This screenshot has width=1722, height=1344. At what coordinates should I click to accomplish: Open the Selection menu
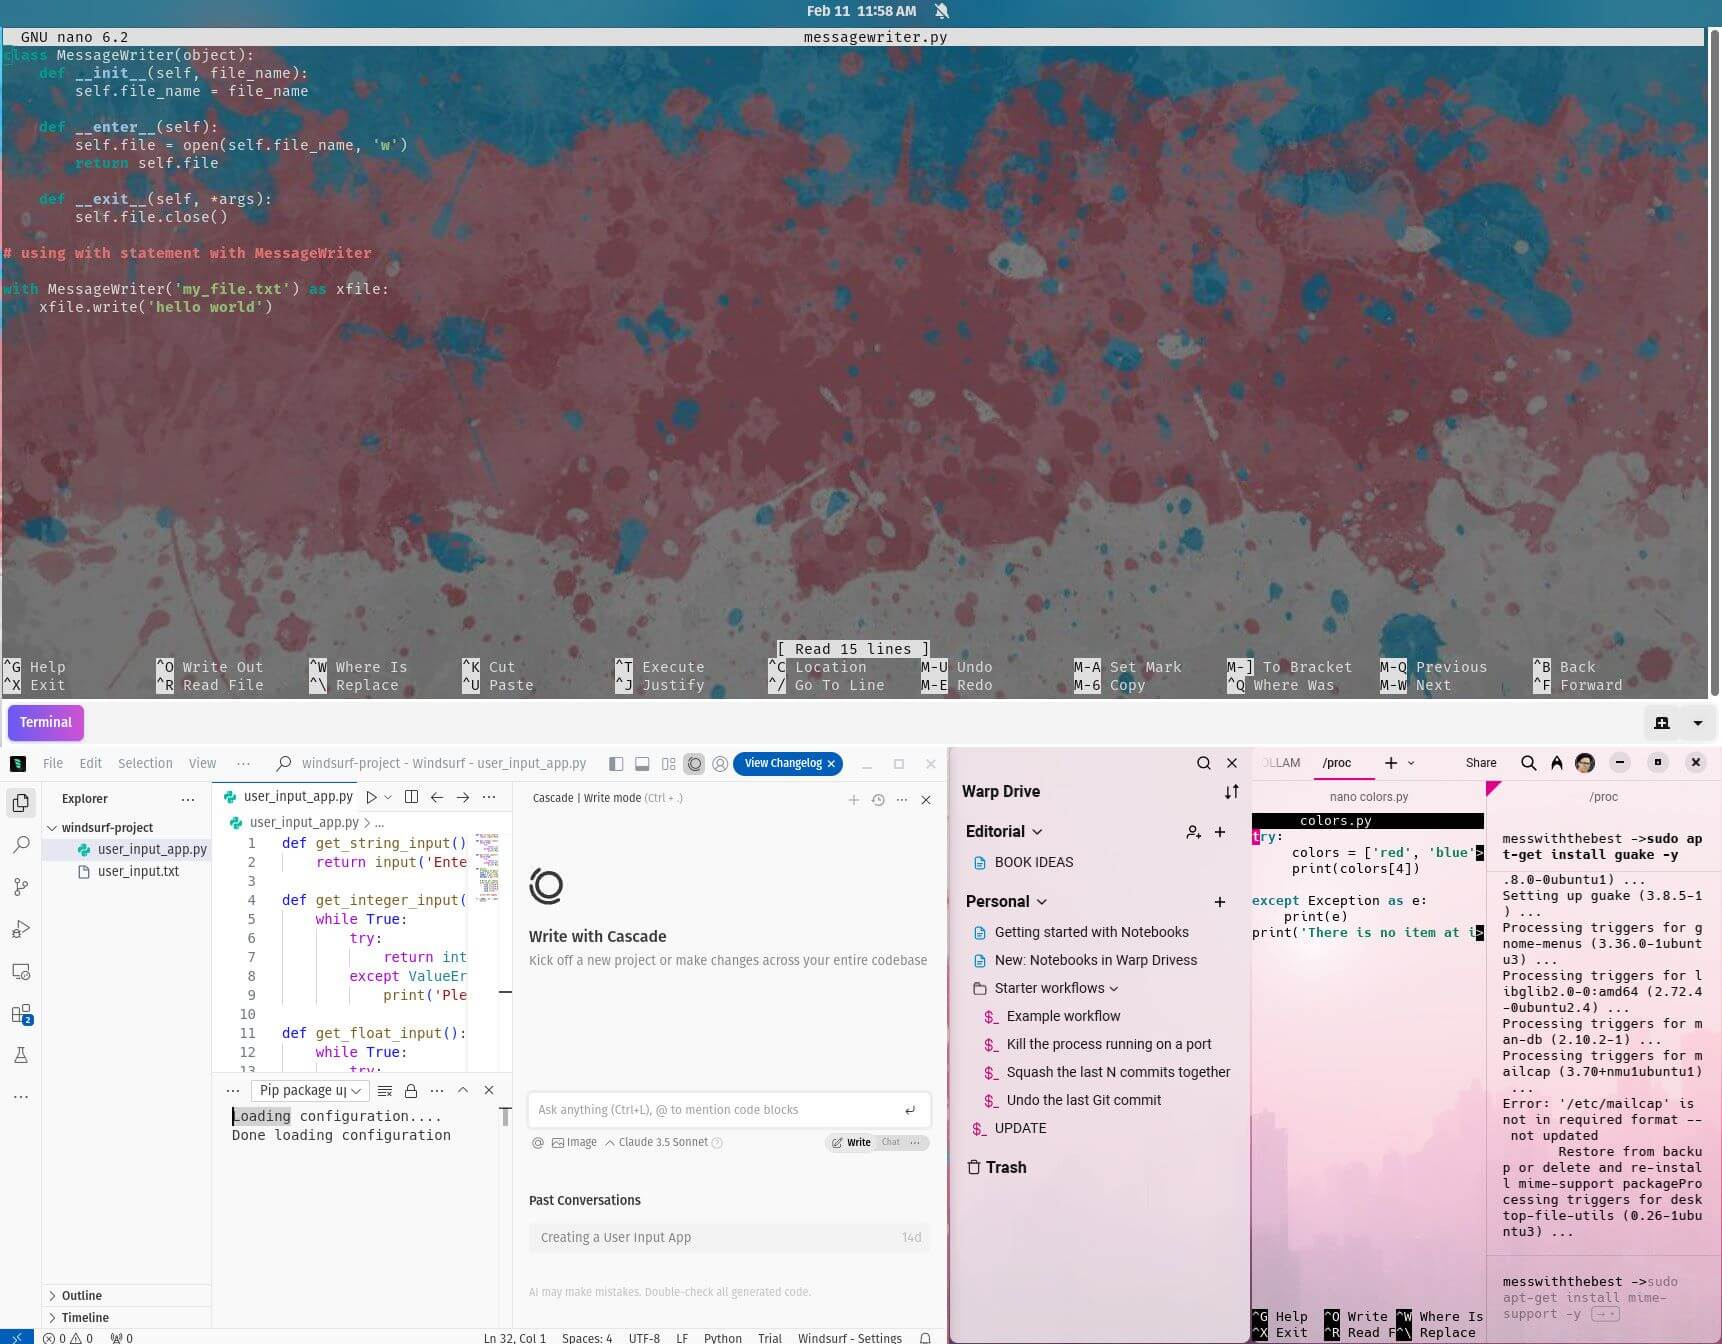(x=145, y=763)
